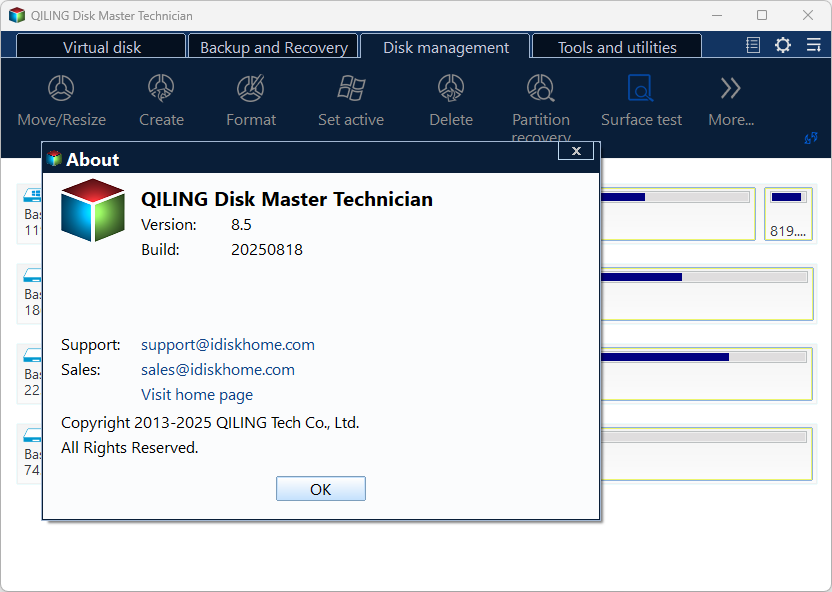
Task: Open settings gear icon
Action: coord(783,45)
